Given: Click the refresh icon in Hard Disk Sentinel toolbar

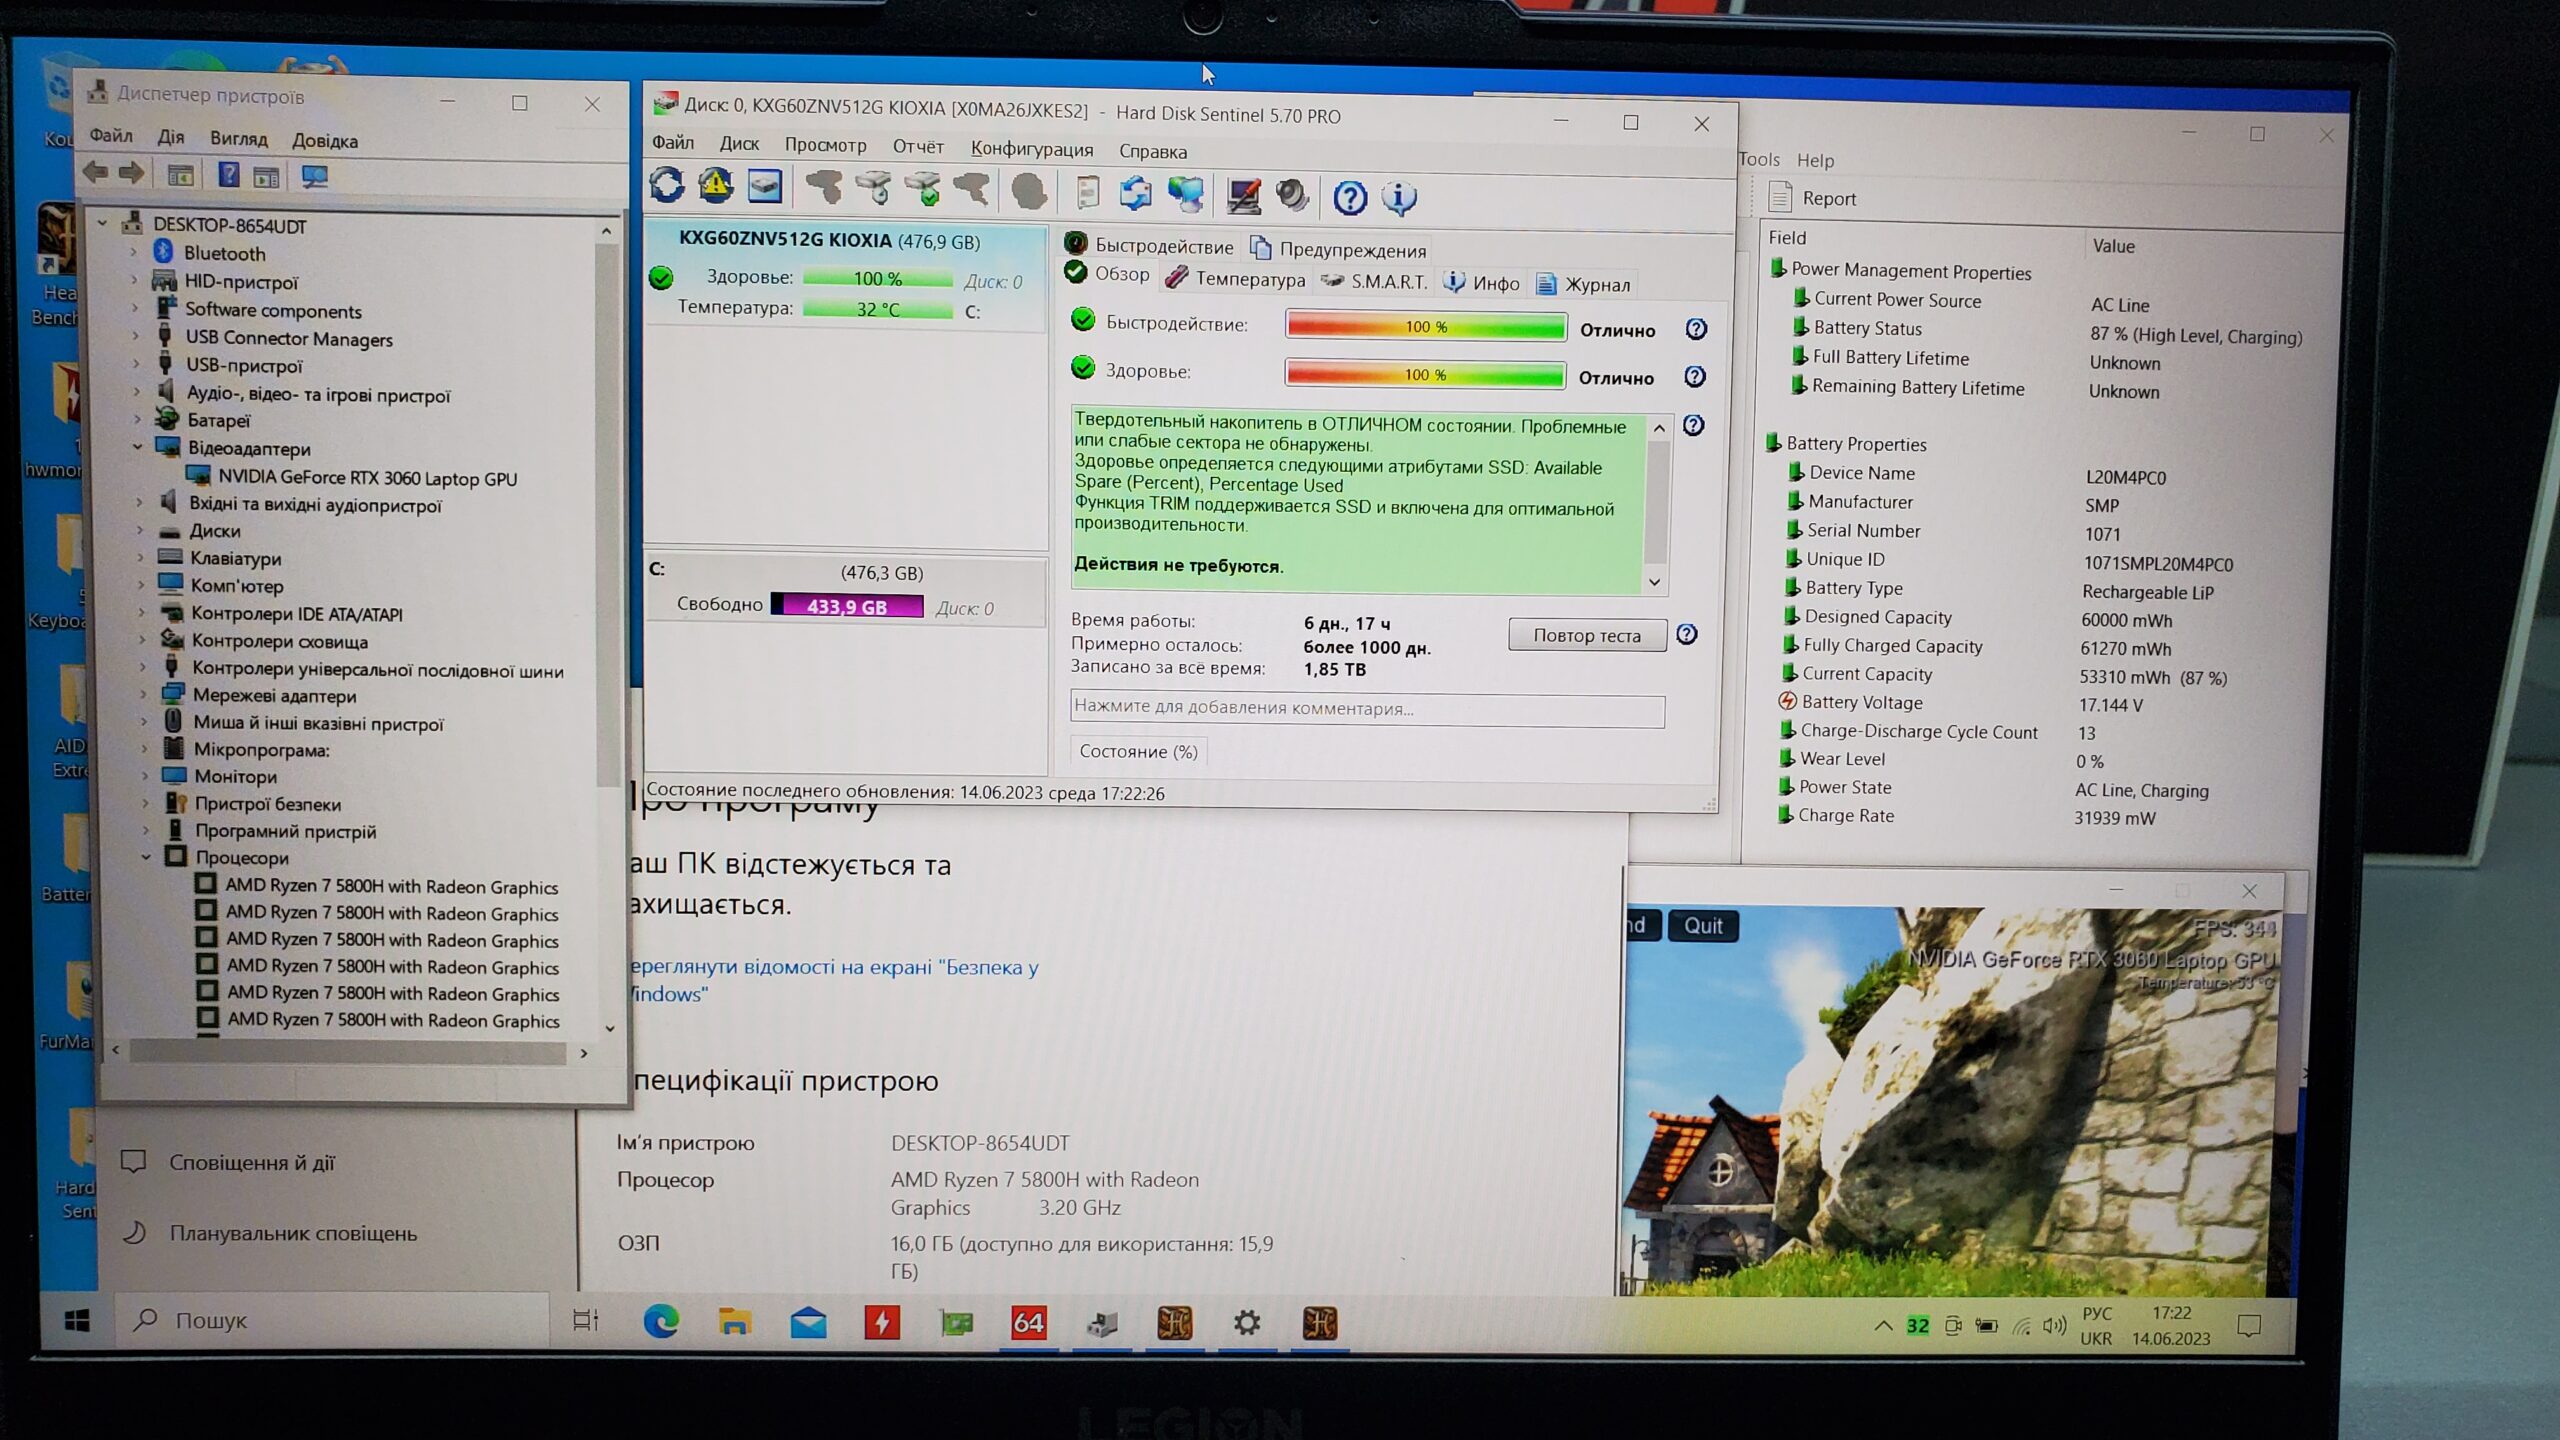Looking at the screenshot, I should [667, 186].
